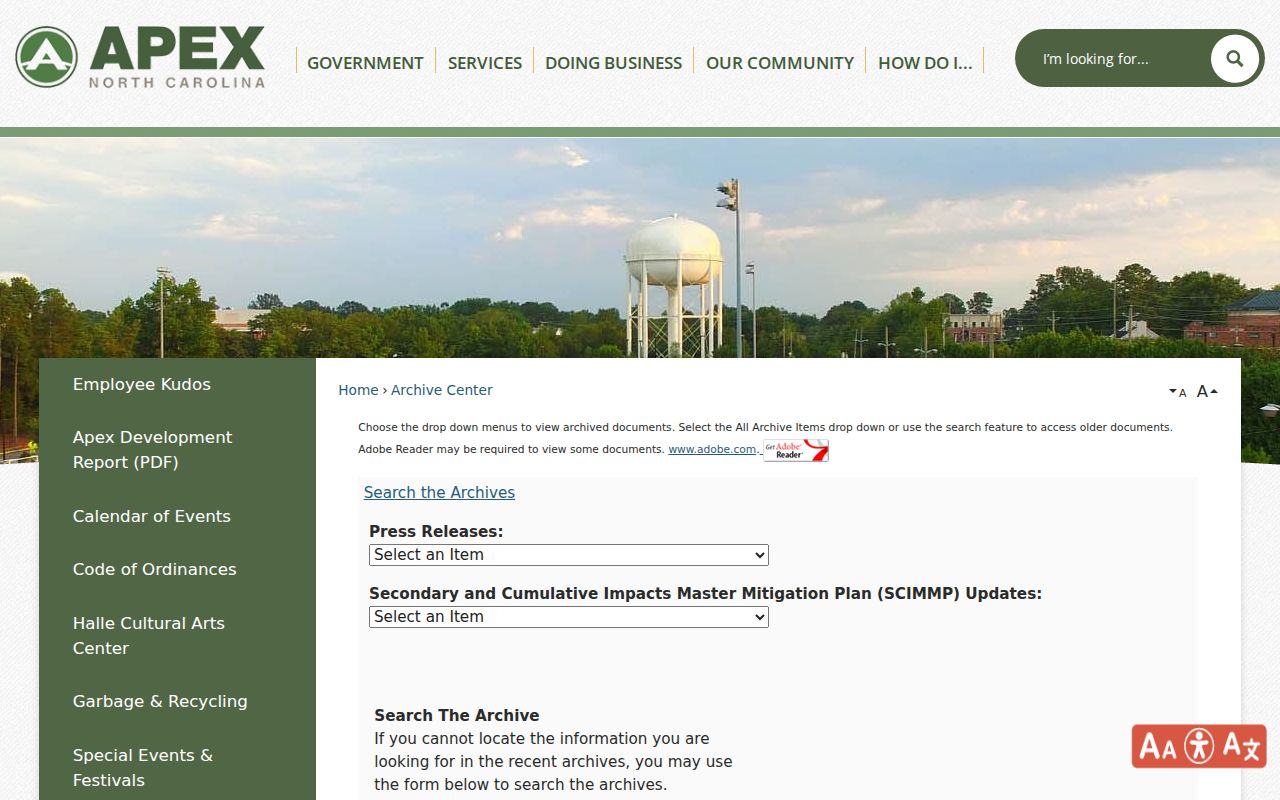Screen dimensions: 1280x800
Task: Open the How Do I... menu
Action: pyautogui.click(x=925, y=62)
